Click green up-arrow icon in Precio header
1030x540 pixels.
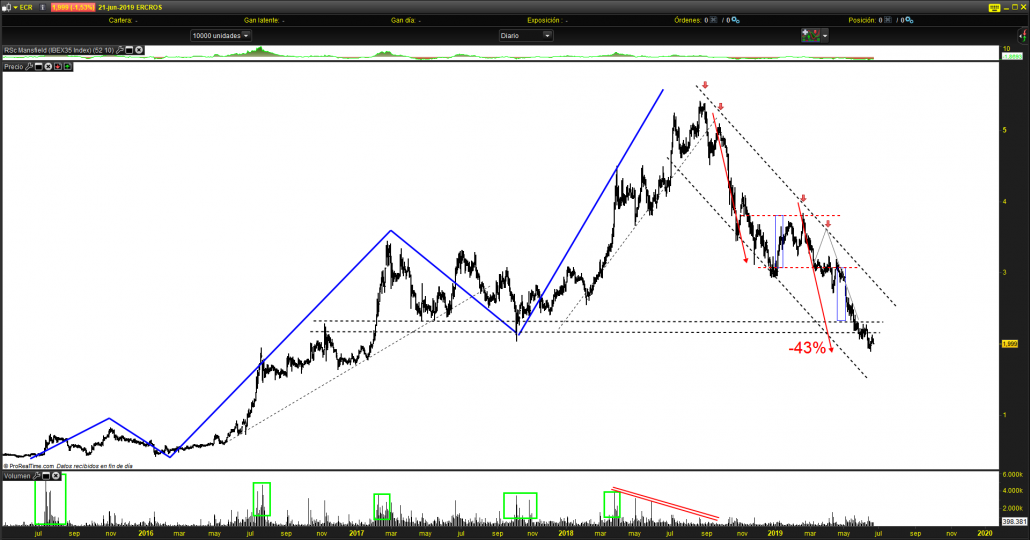[68, 66]
